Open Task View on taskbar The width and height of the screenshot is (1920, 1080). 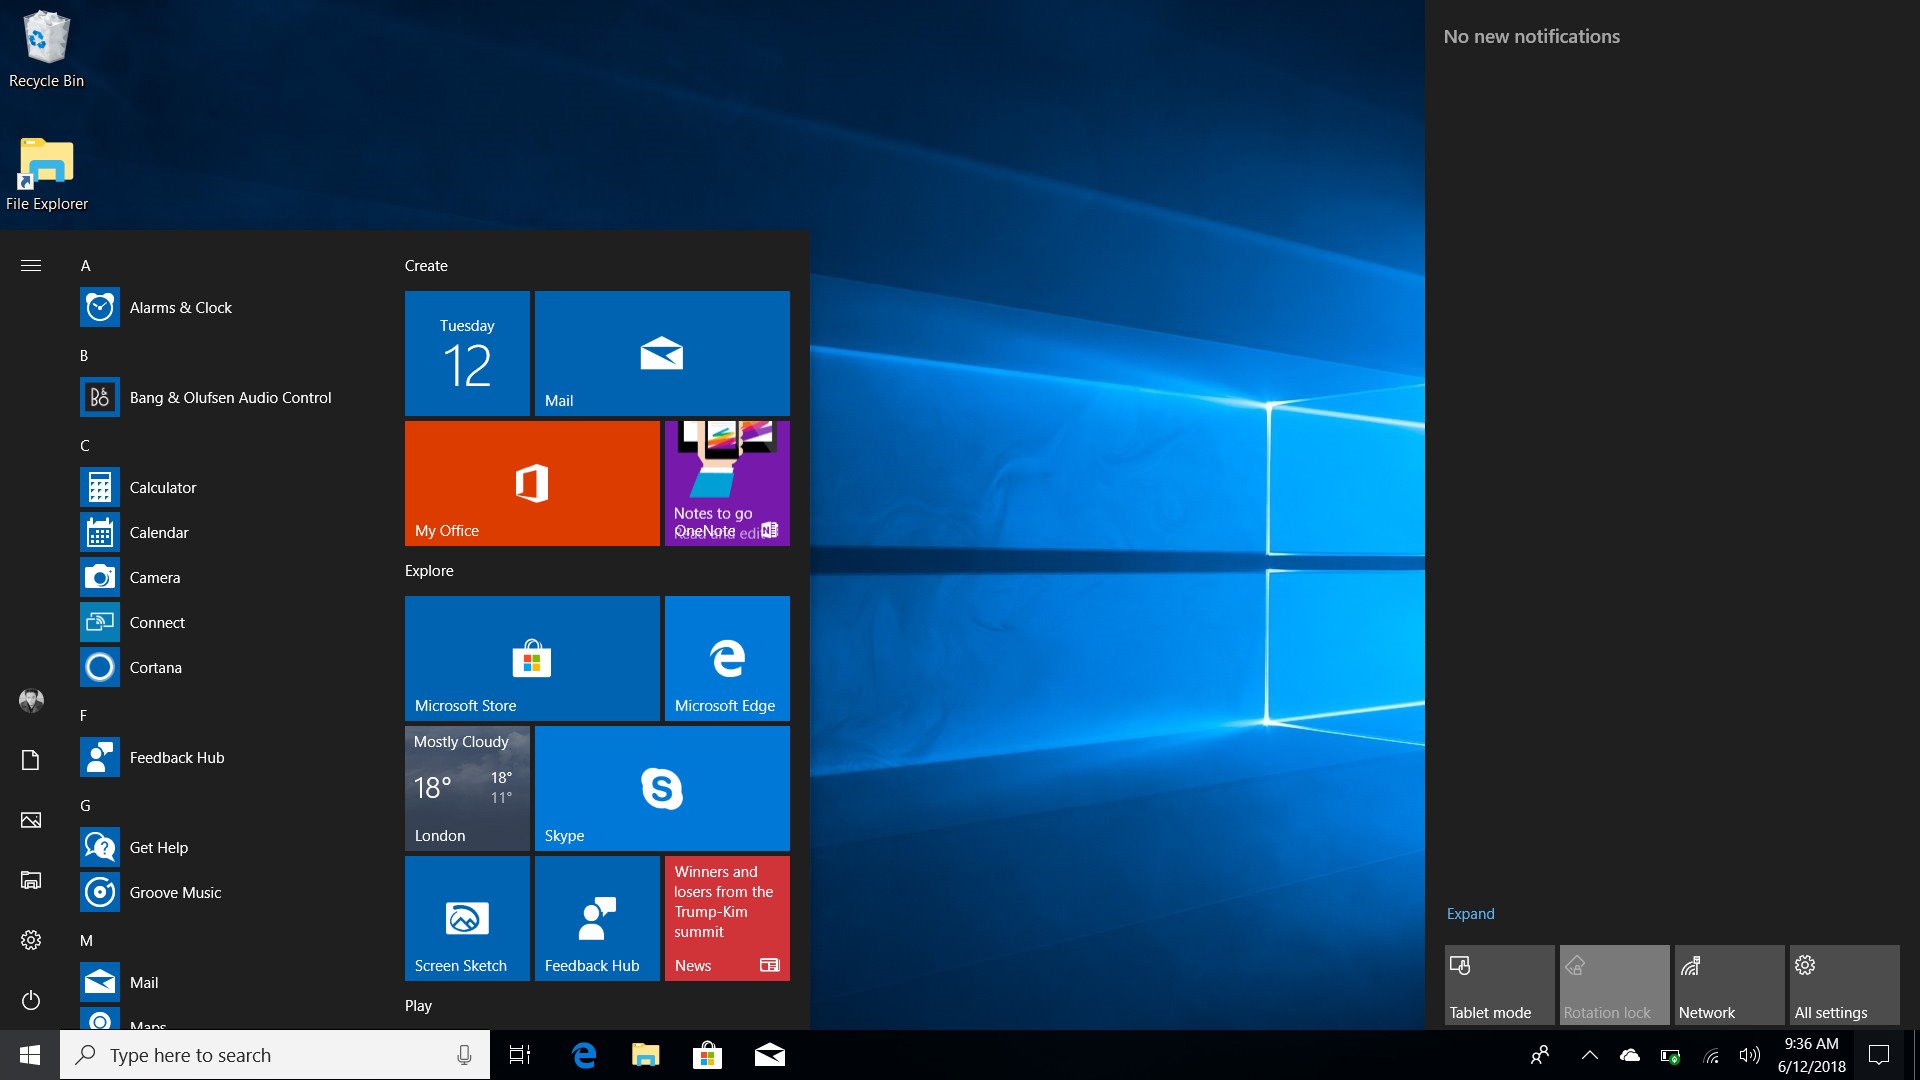(x=520, y=1055)
